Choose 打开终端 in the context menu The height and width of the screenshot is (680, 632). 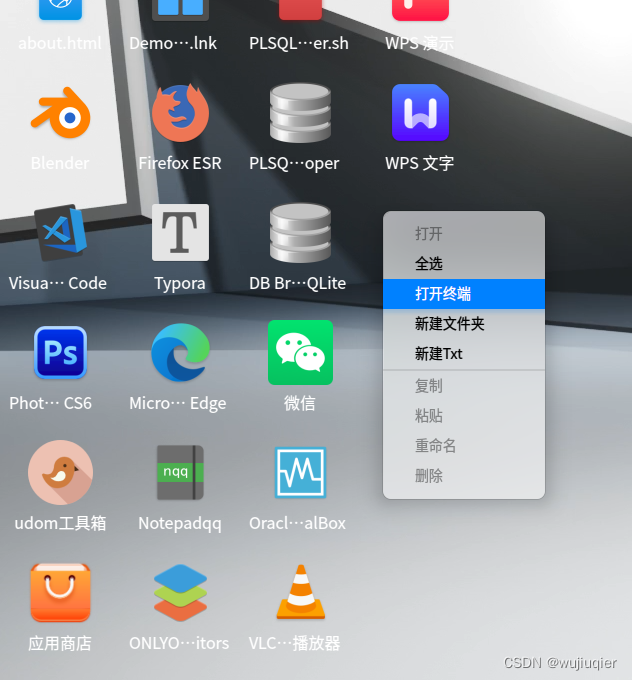pos(464,294)
